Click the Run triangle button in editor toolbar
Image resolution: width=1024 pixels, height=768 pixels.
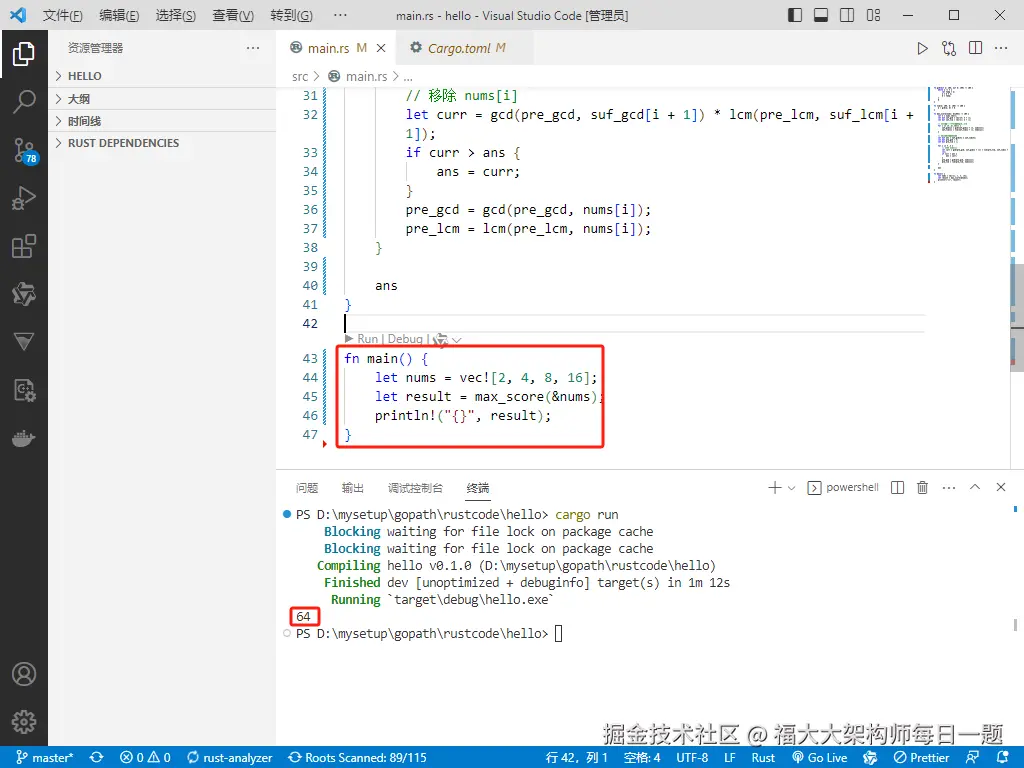[922, 48]
